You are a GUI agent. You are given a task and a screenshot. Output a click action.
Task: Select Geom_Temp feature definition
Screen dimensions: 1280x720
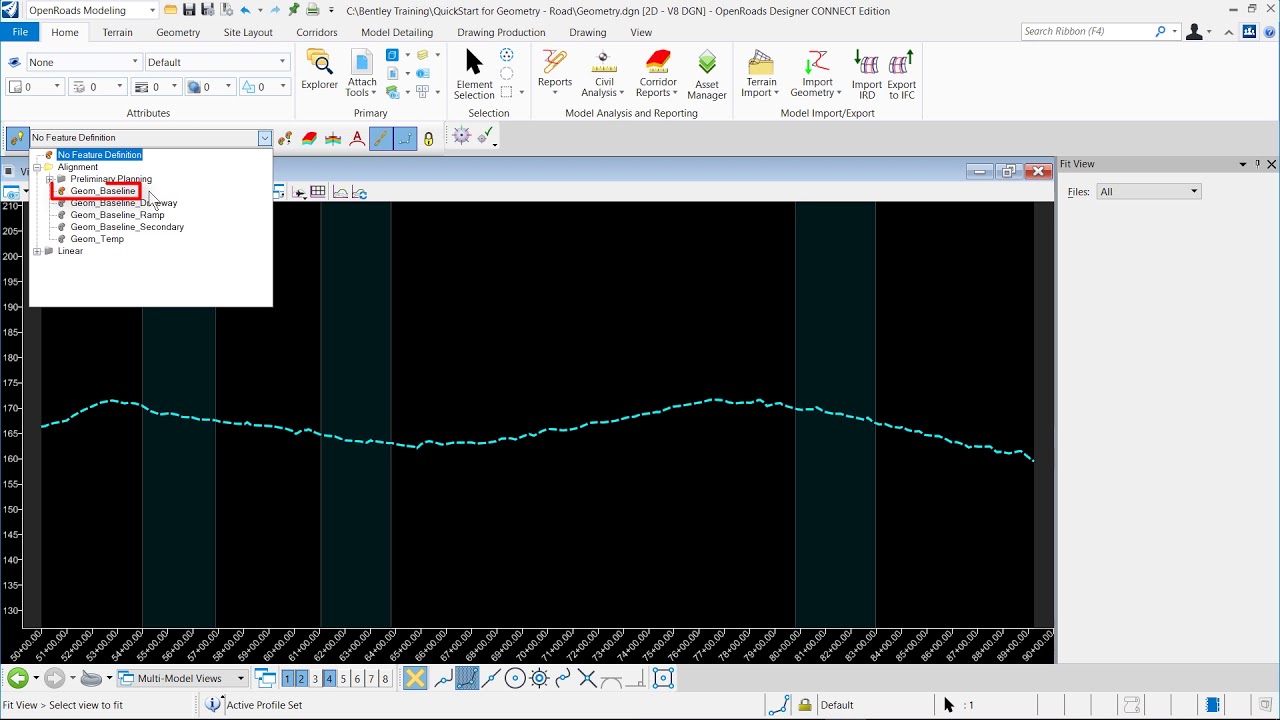pyautogui.click(x=97, y=239)
